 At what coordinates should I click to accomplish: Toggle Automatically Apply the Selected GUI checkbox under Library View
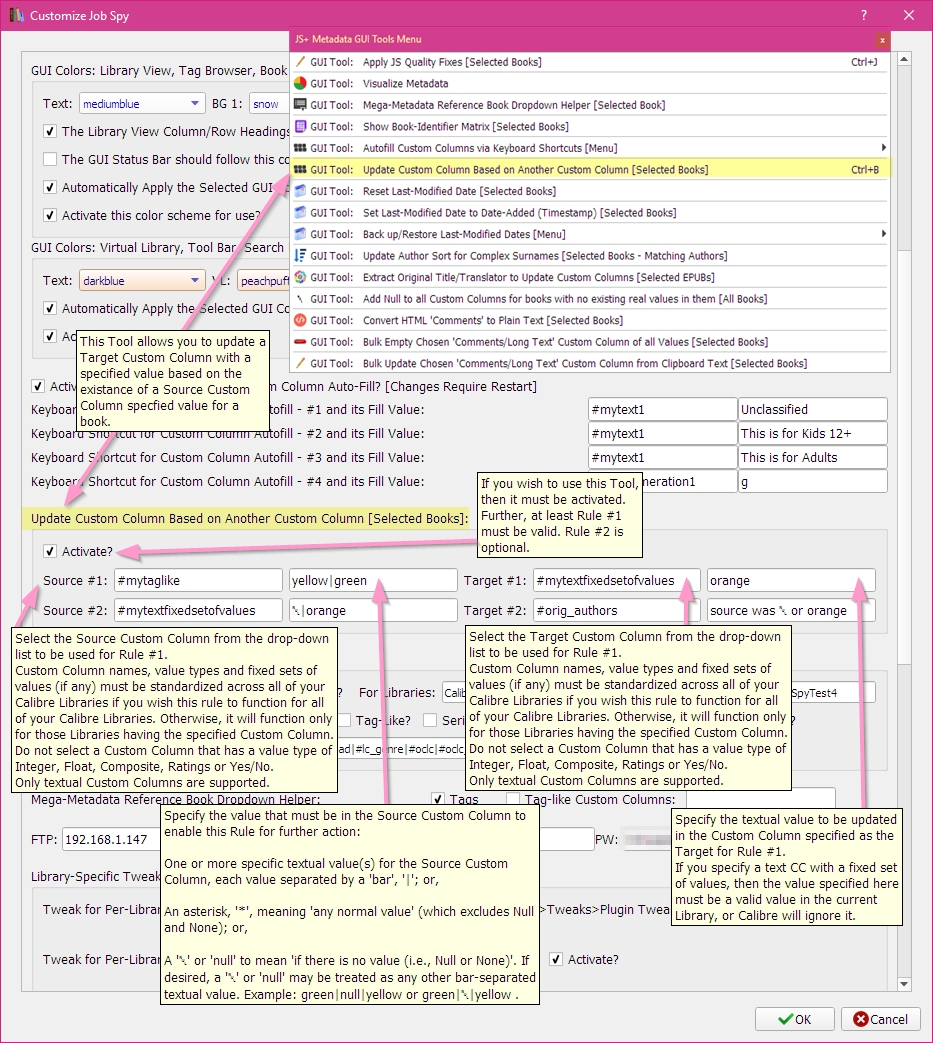point(49,187)
